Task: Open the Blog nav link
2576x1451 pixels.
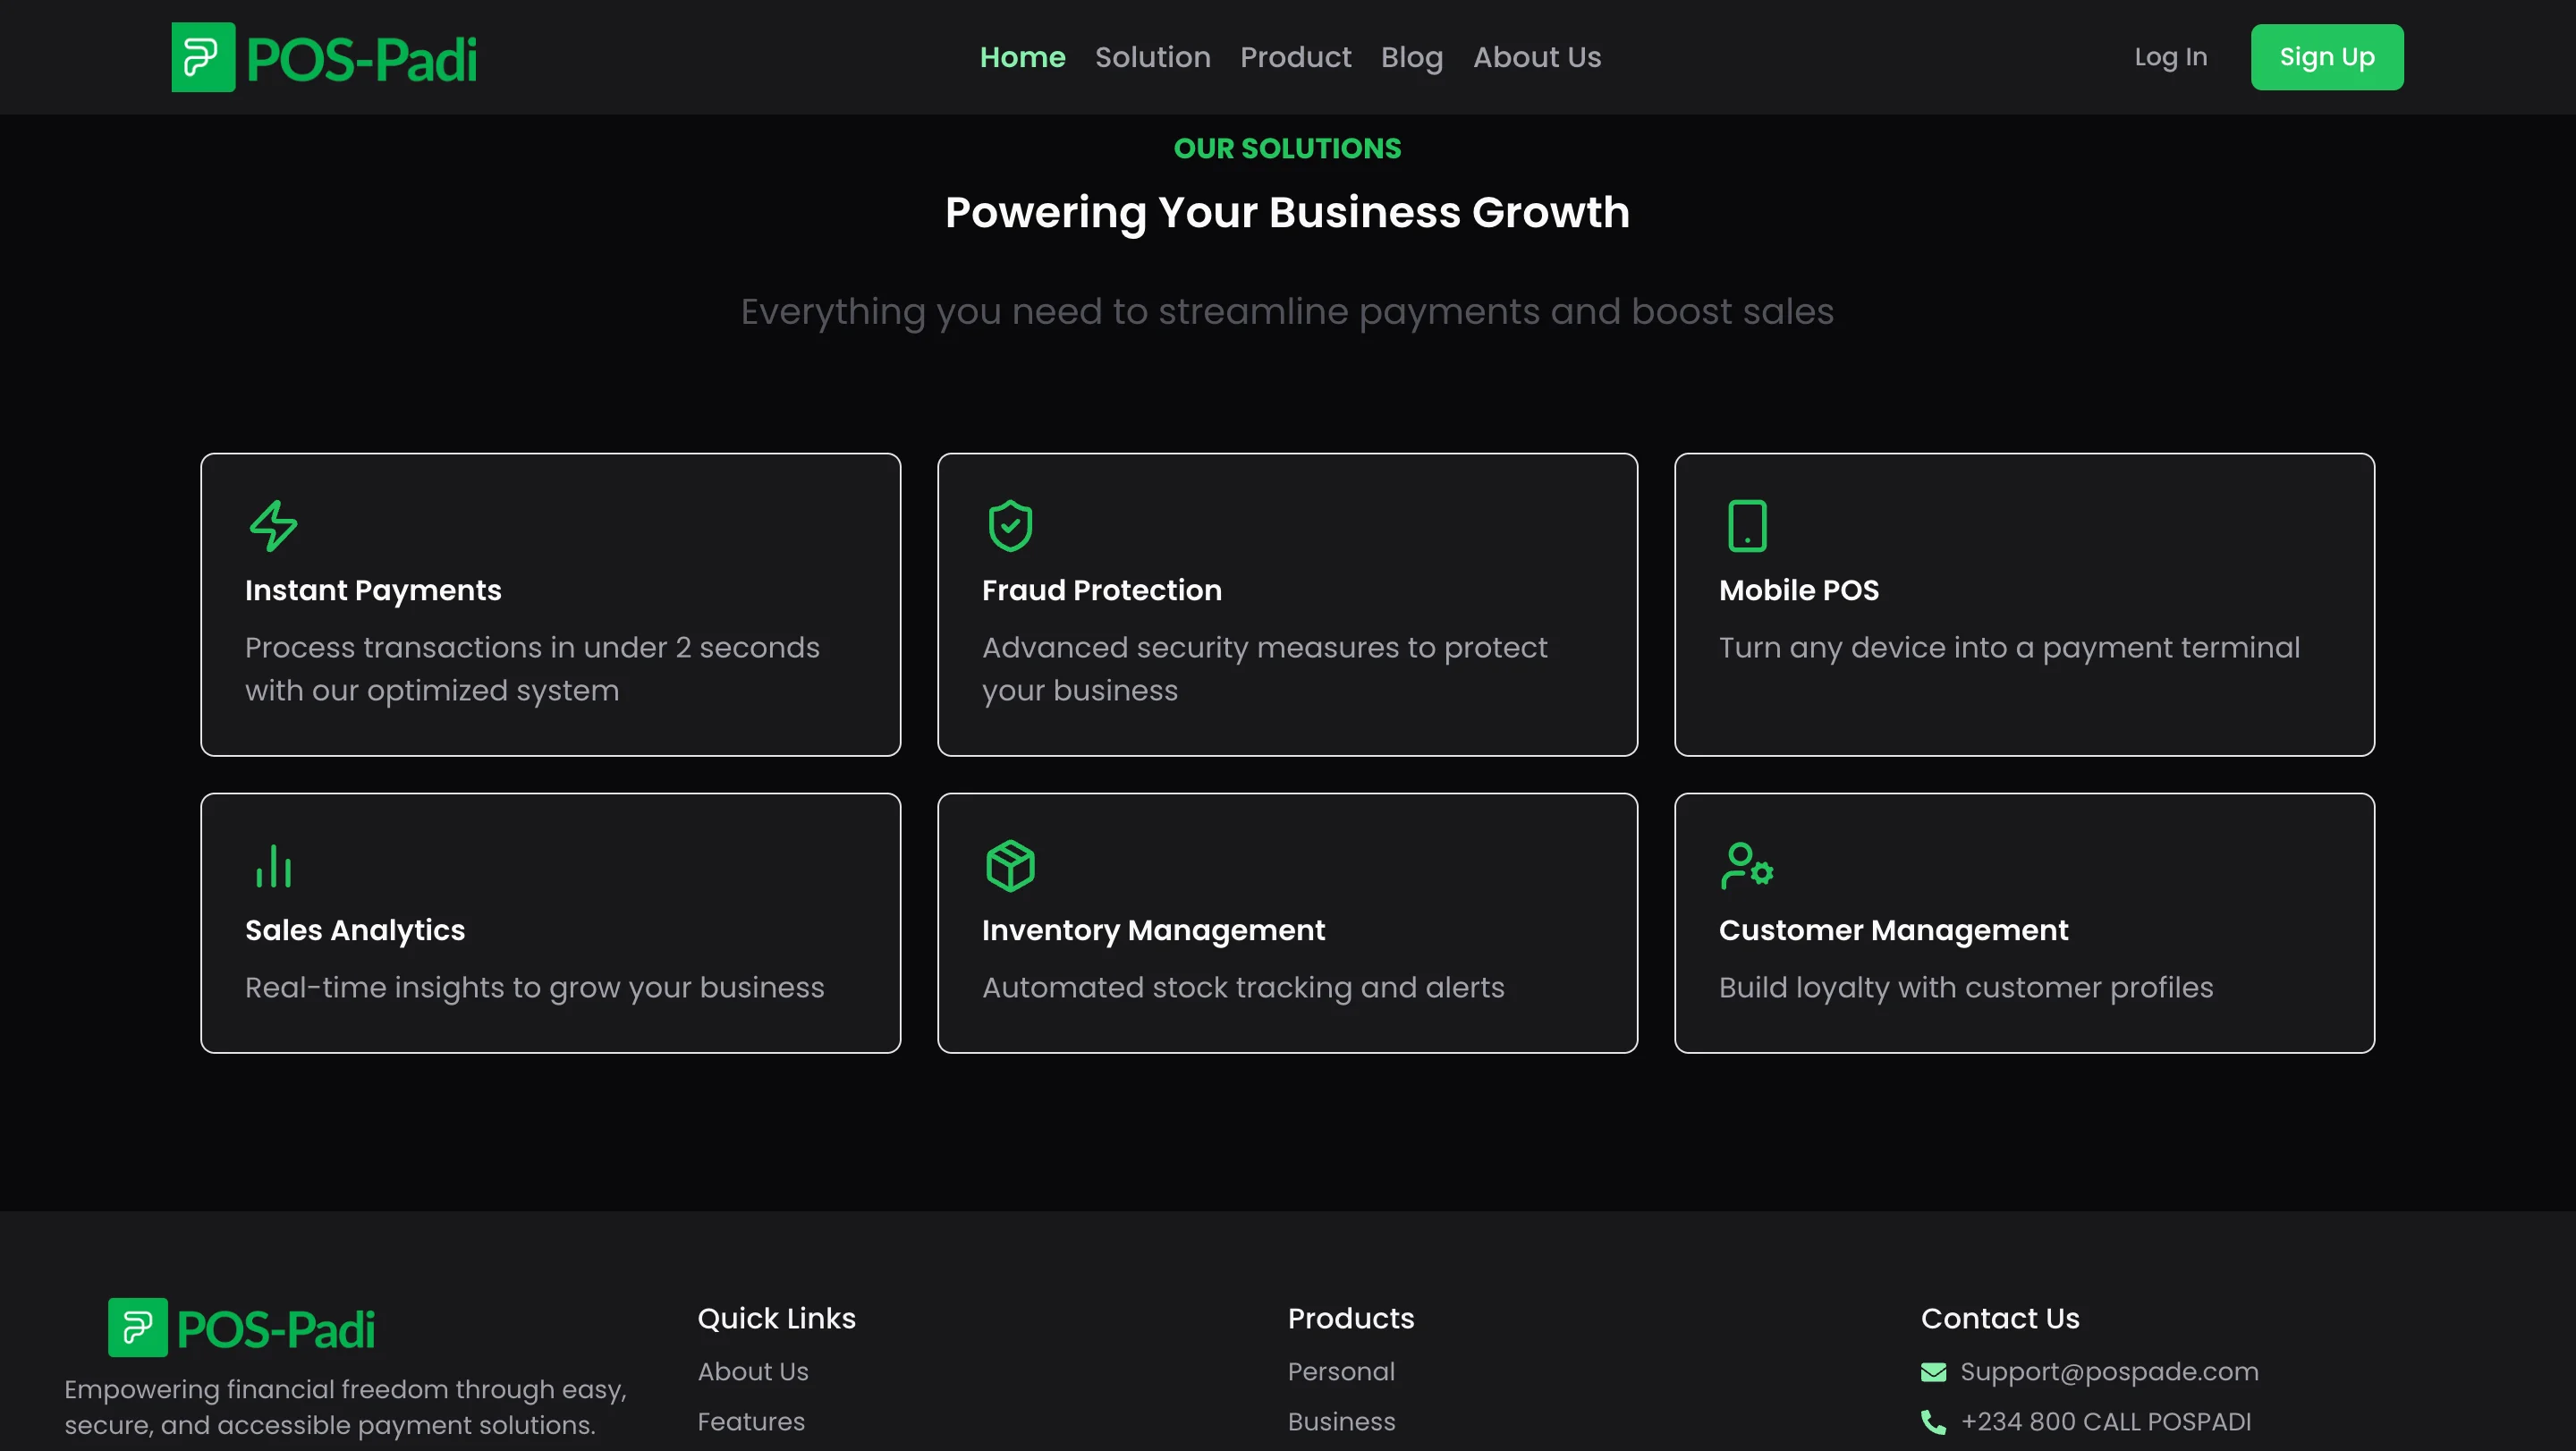Action: tap(1411, 58)
